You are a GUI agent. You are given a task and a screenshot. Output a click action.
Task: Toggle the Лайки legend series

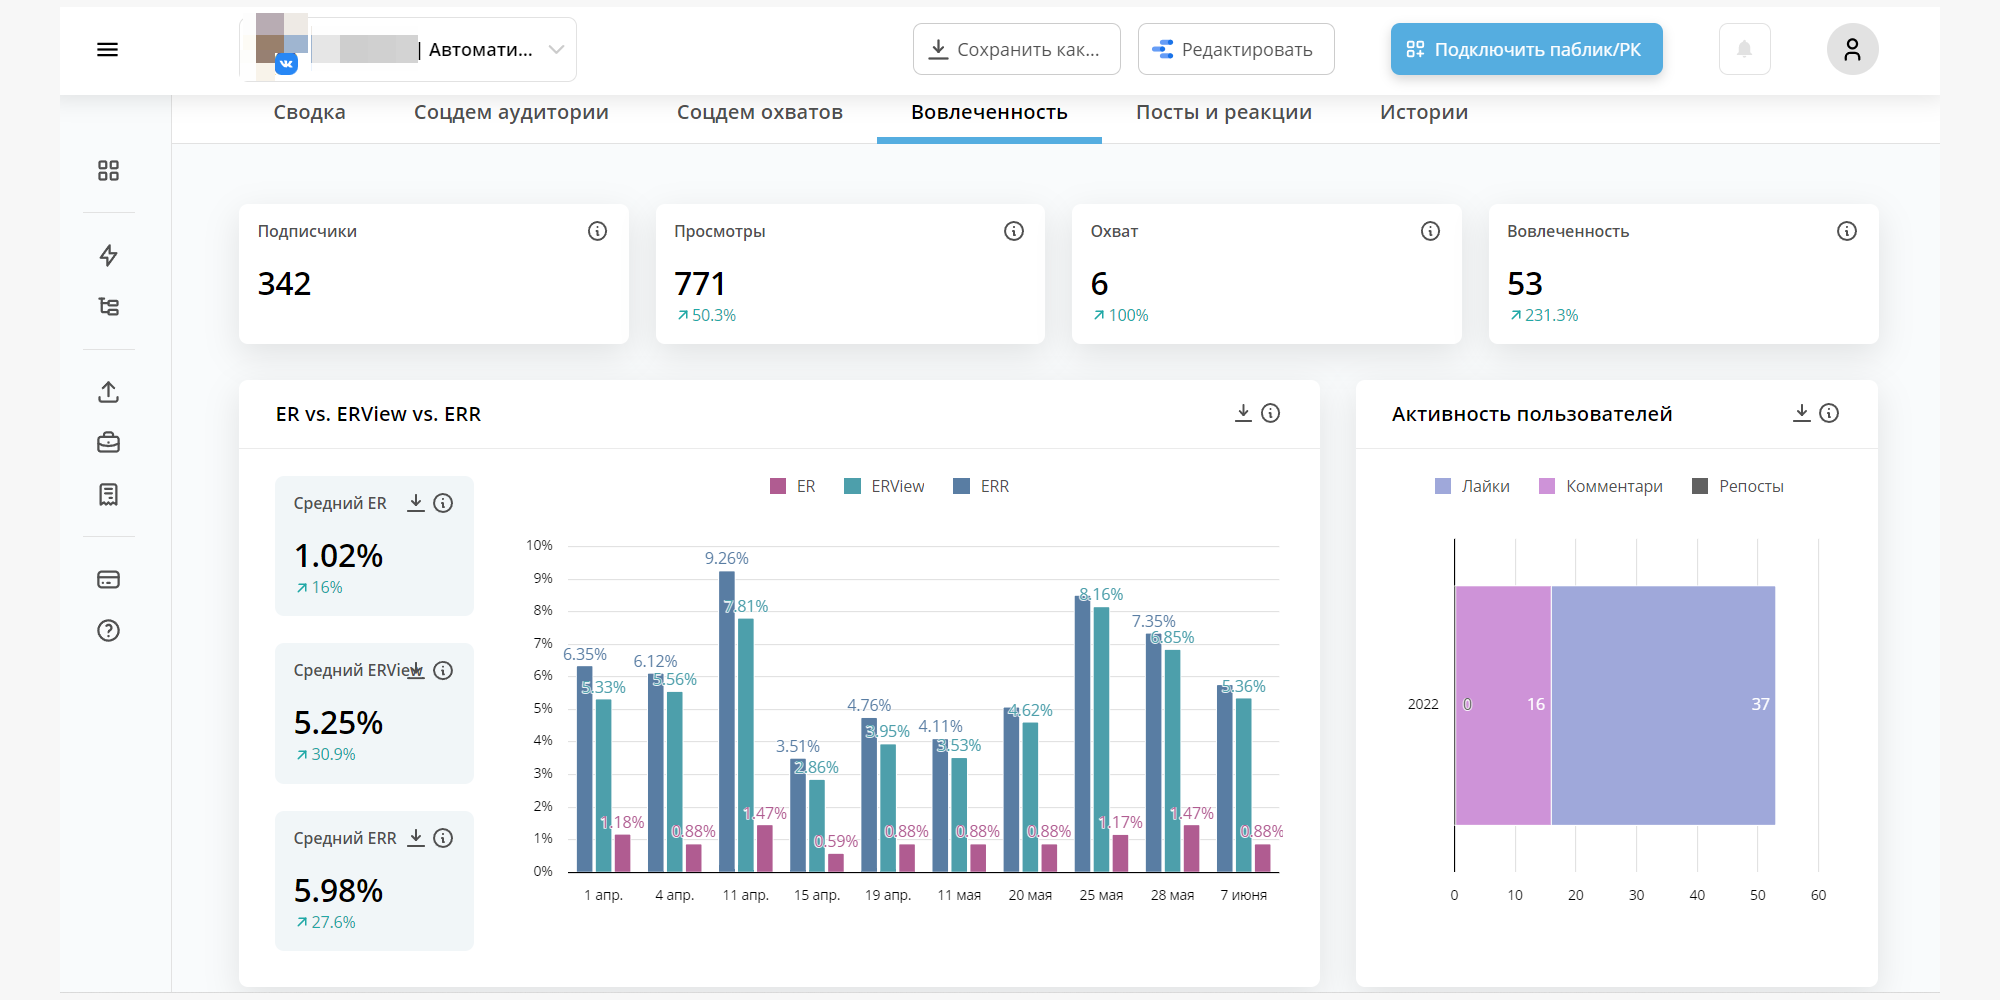(1472, 486)
